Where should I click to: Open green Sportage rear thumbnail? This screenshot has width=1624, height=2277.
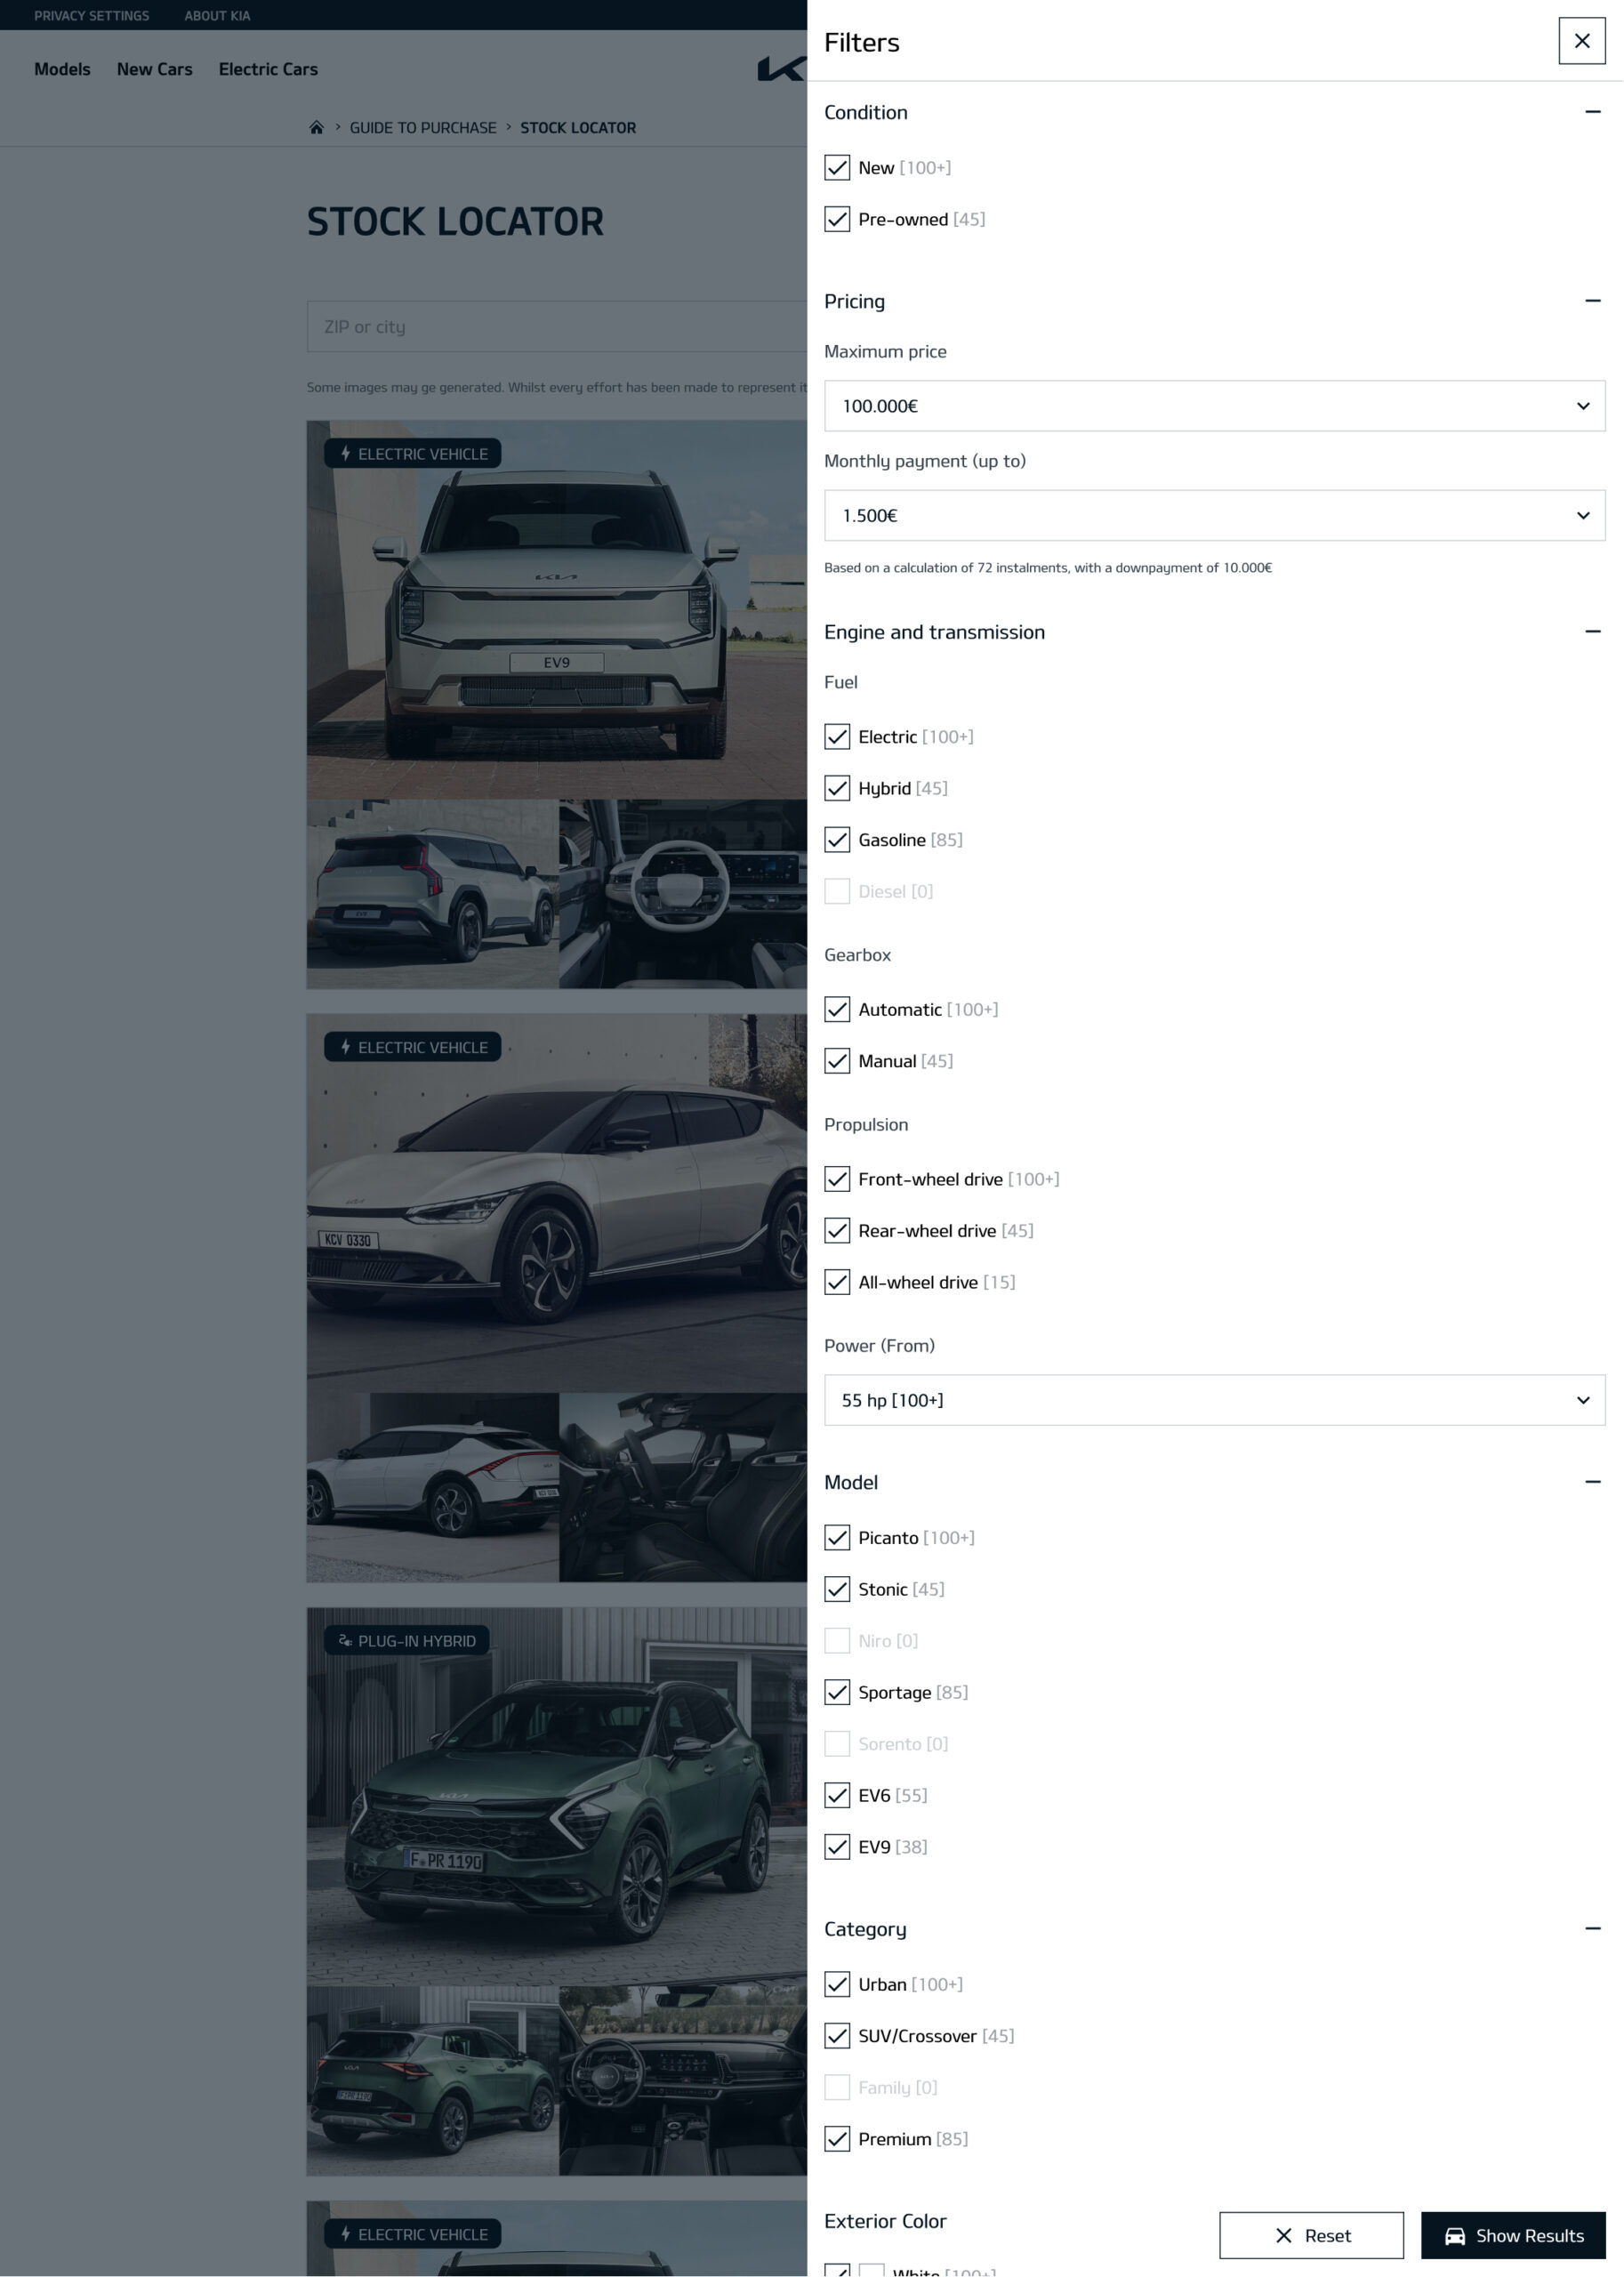click(x=432, y=2081)
